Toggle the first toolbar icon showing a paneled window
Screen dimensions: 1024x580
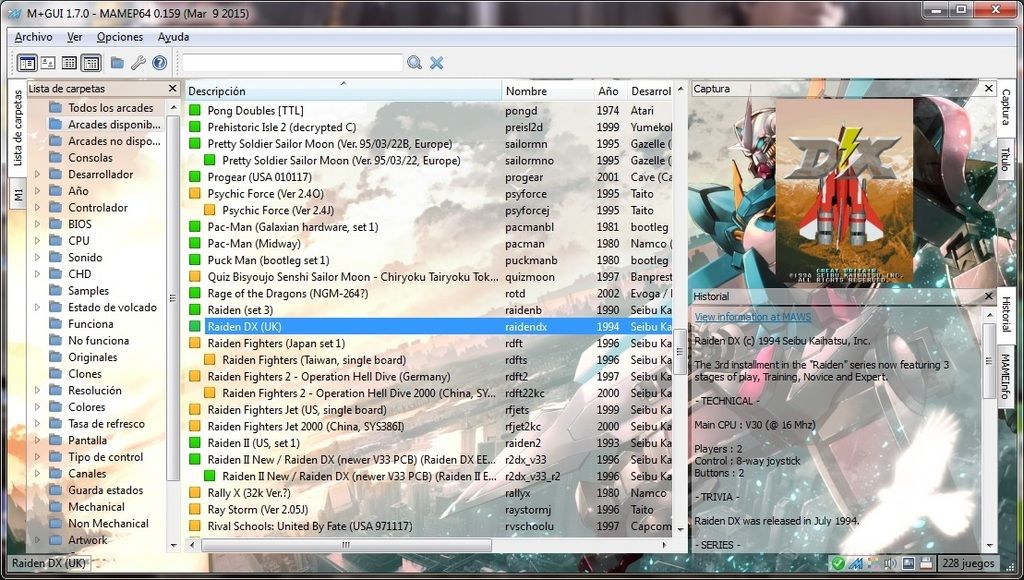27,63
